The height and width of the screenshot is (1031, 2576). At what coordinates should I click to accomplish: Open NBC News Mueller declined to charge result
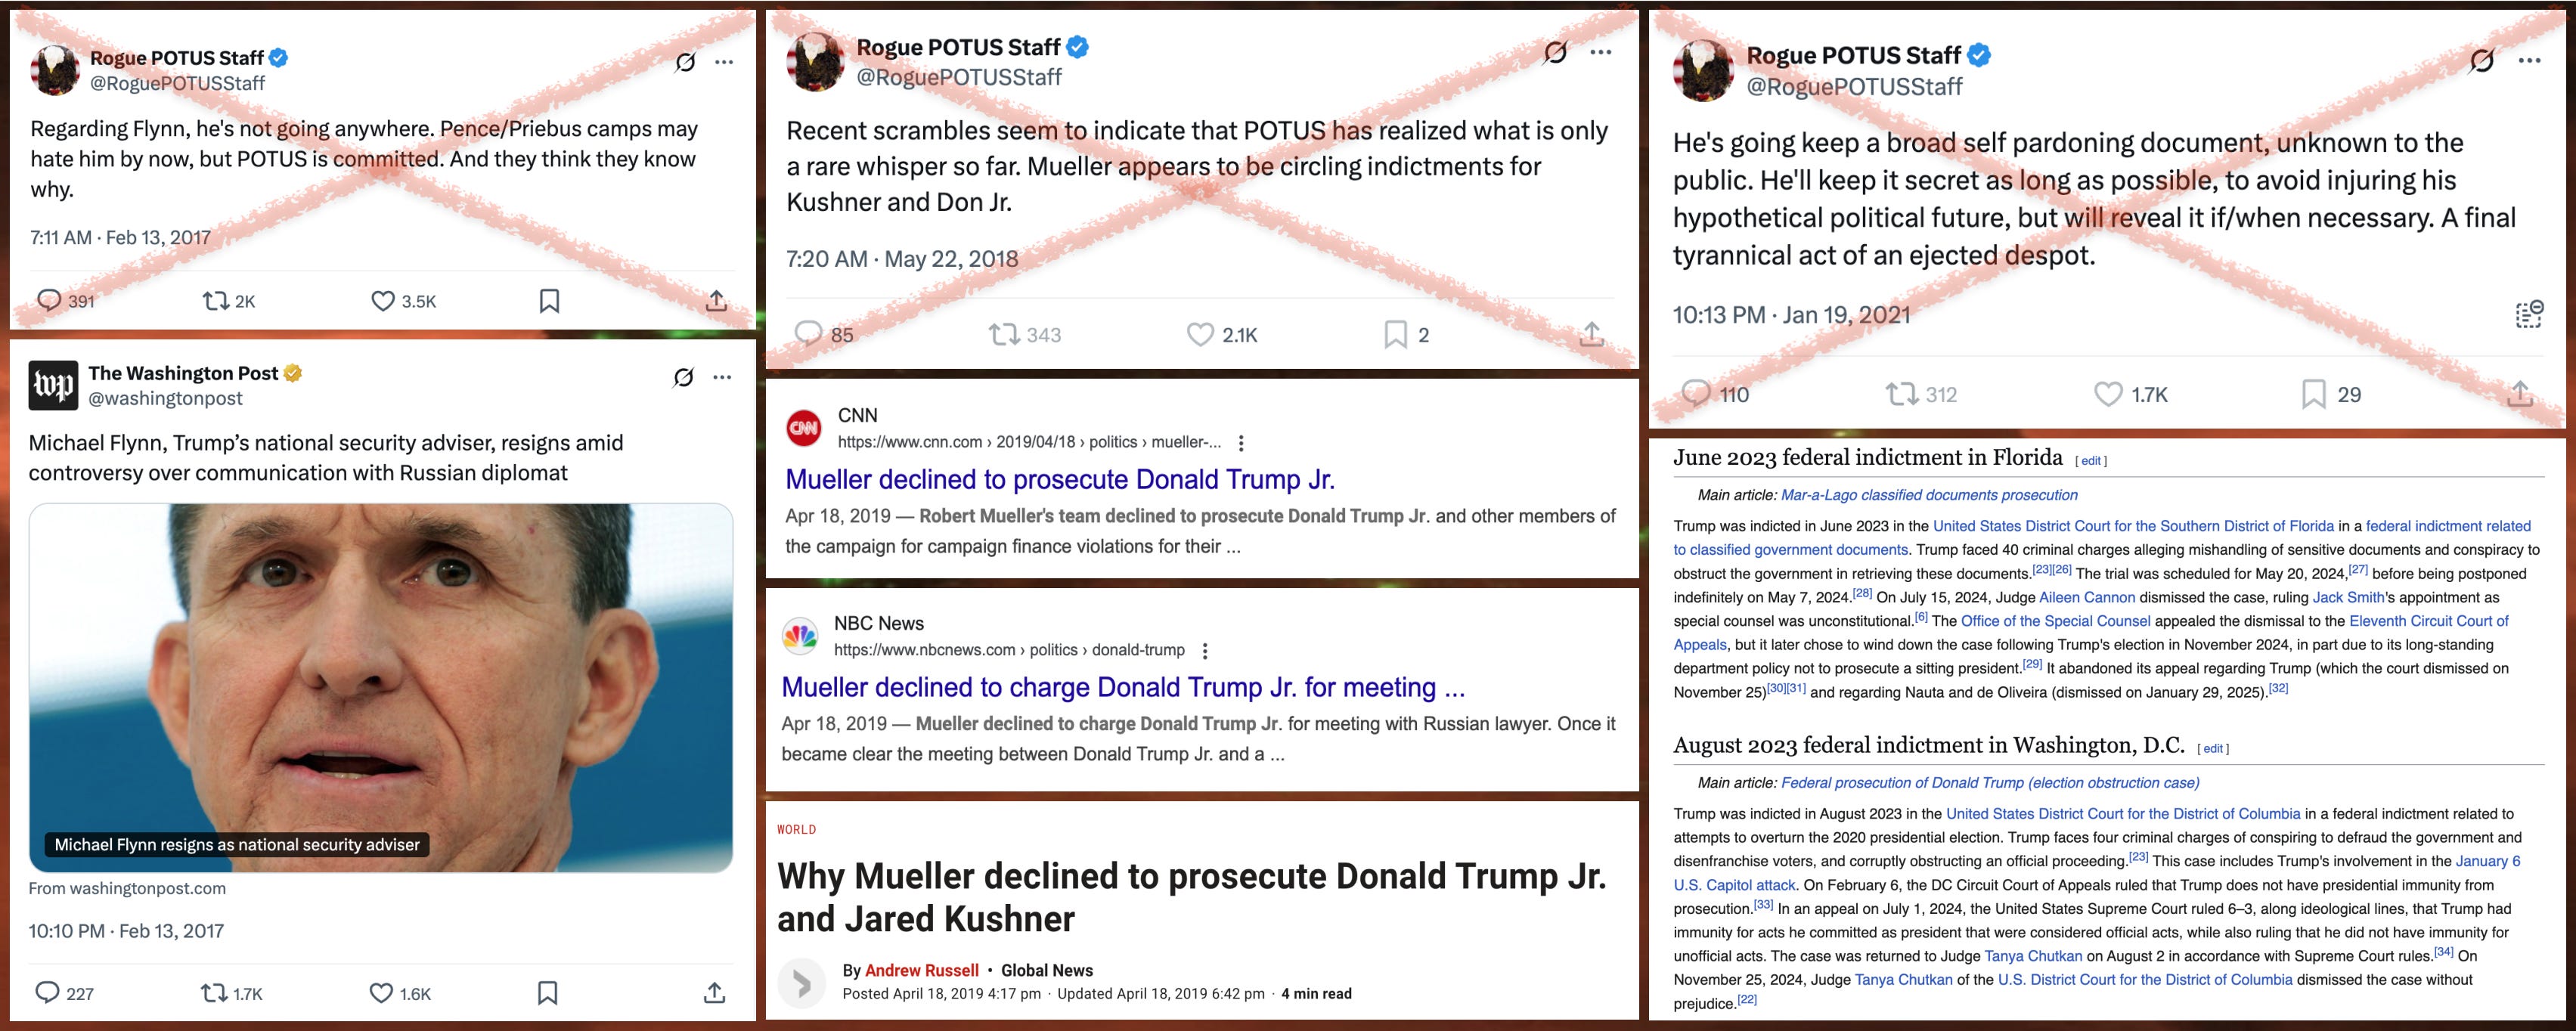pos(1123,687)
